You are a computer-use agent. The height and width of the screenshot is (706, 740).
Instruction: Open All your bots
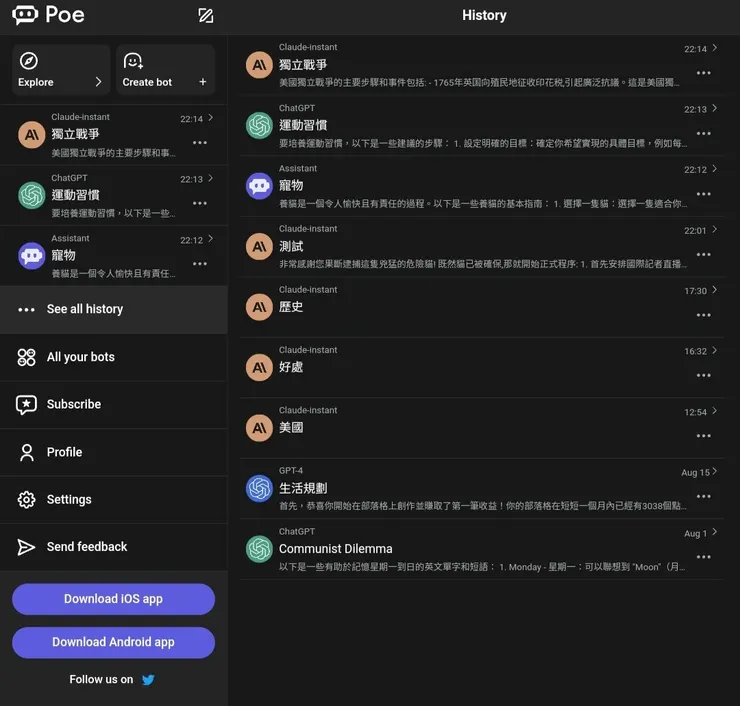[114, 357]
